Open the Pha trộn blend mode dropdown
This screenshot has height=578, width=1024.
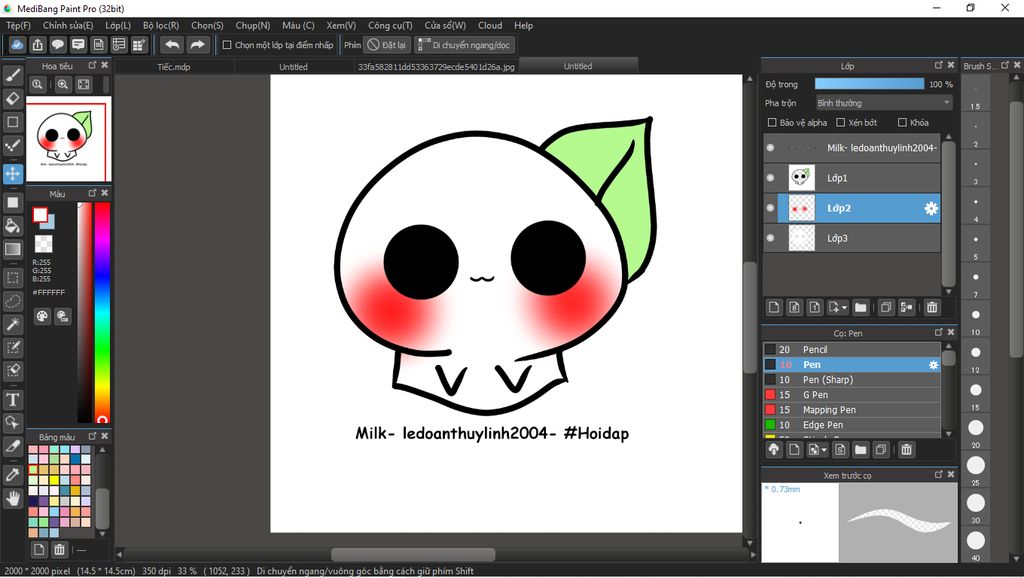(884, 103)
